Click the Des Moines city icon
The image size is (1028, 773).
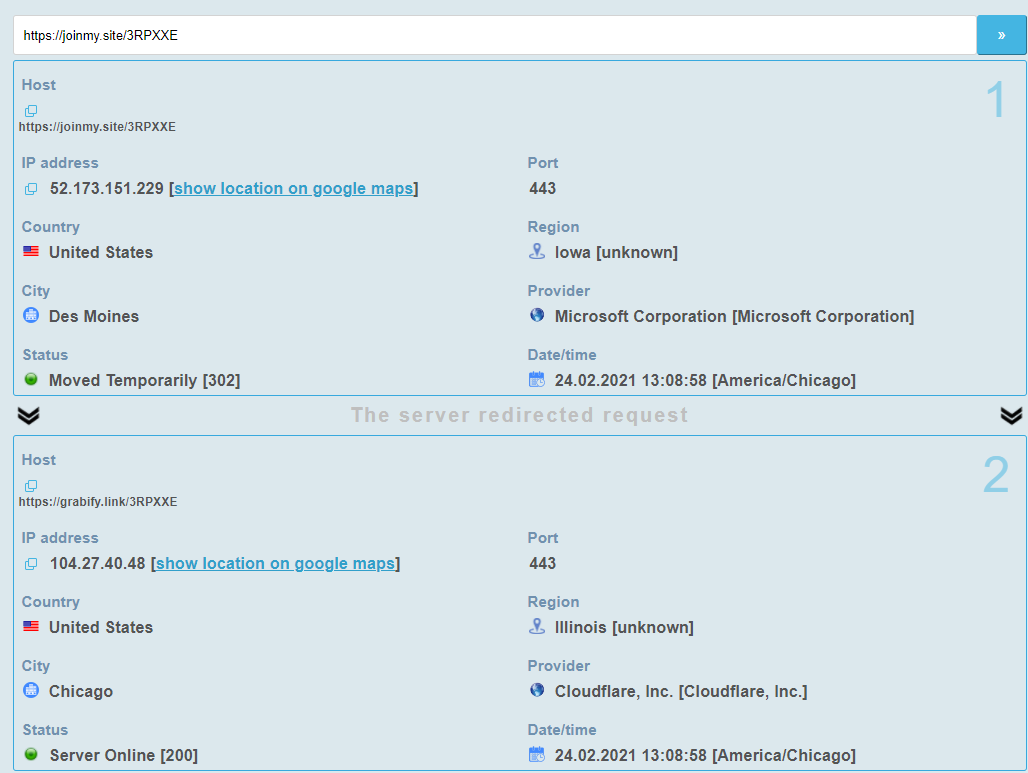tap(31, 316)
